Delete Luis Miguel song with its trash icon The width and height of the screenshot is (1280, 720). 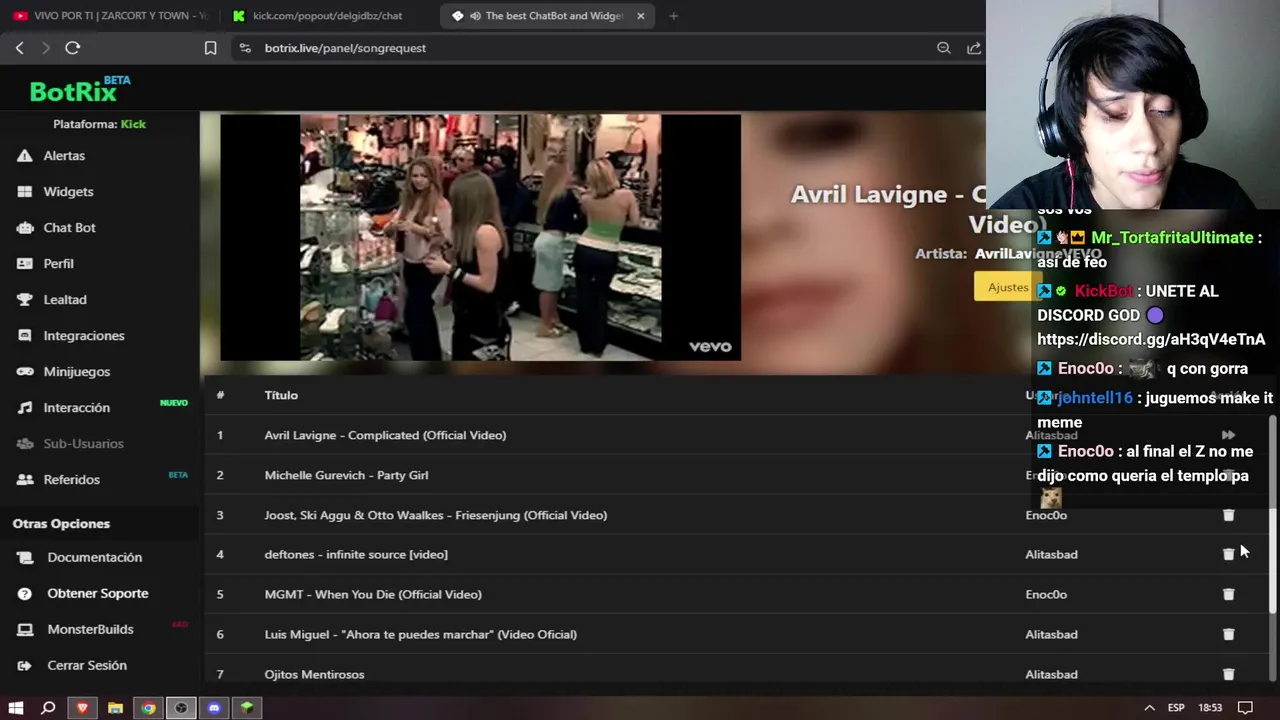click(1228, 634)
